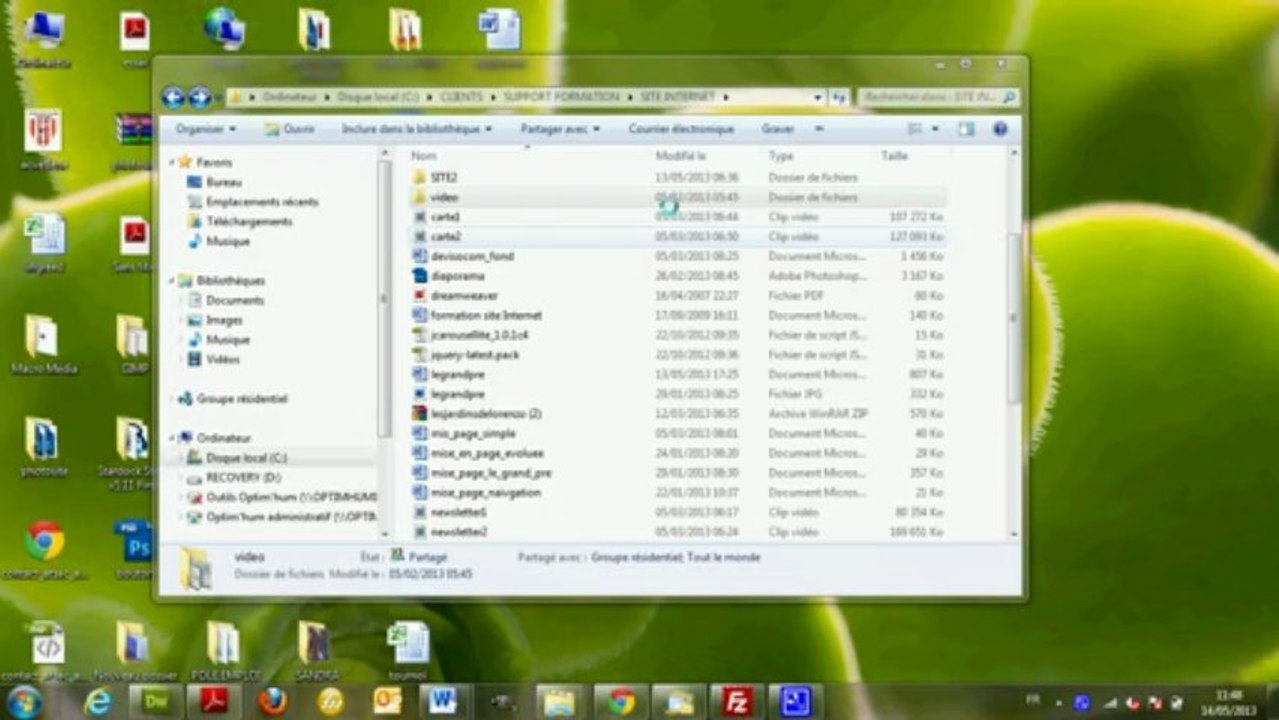The image size is (1279, 720).
Task: Select Ordinateur in the address breadcrumb
Action: click(x=290, y=97)
